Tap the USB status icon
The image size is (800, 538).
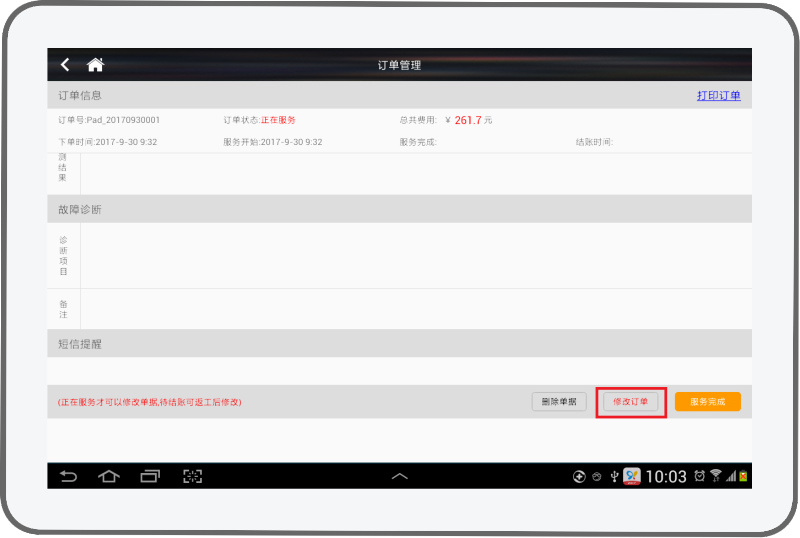pyautogui.click(x=615, y=476)
